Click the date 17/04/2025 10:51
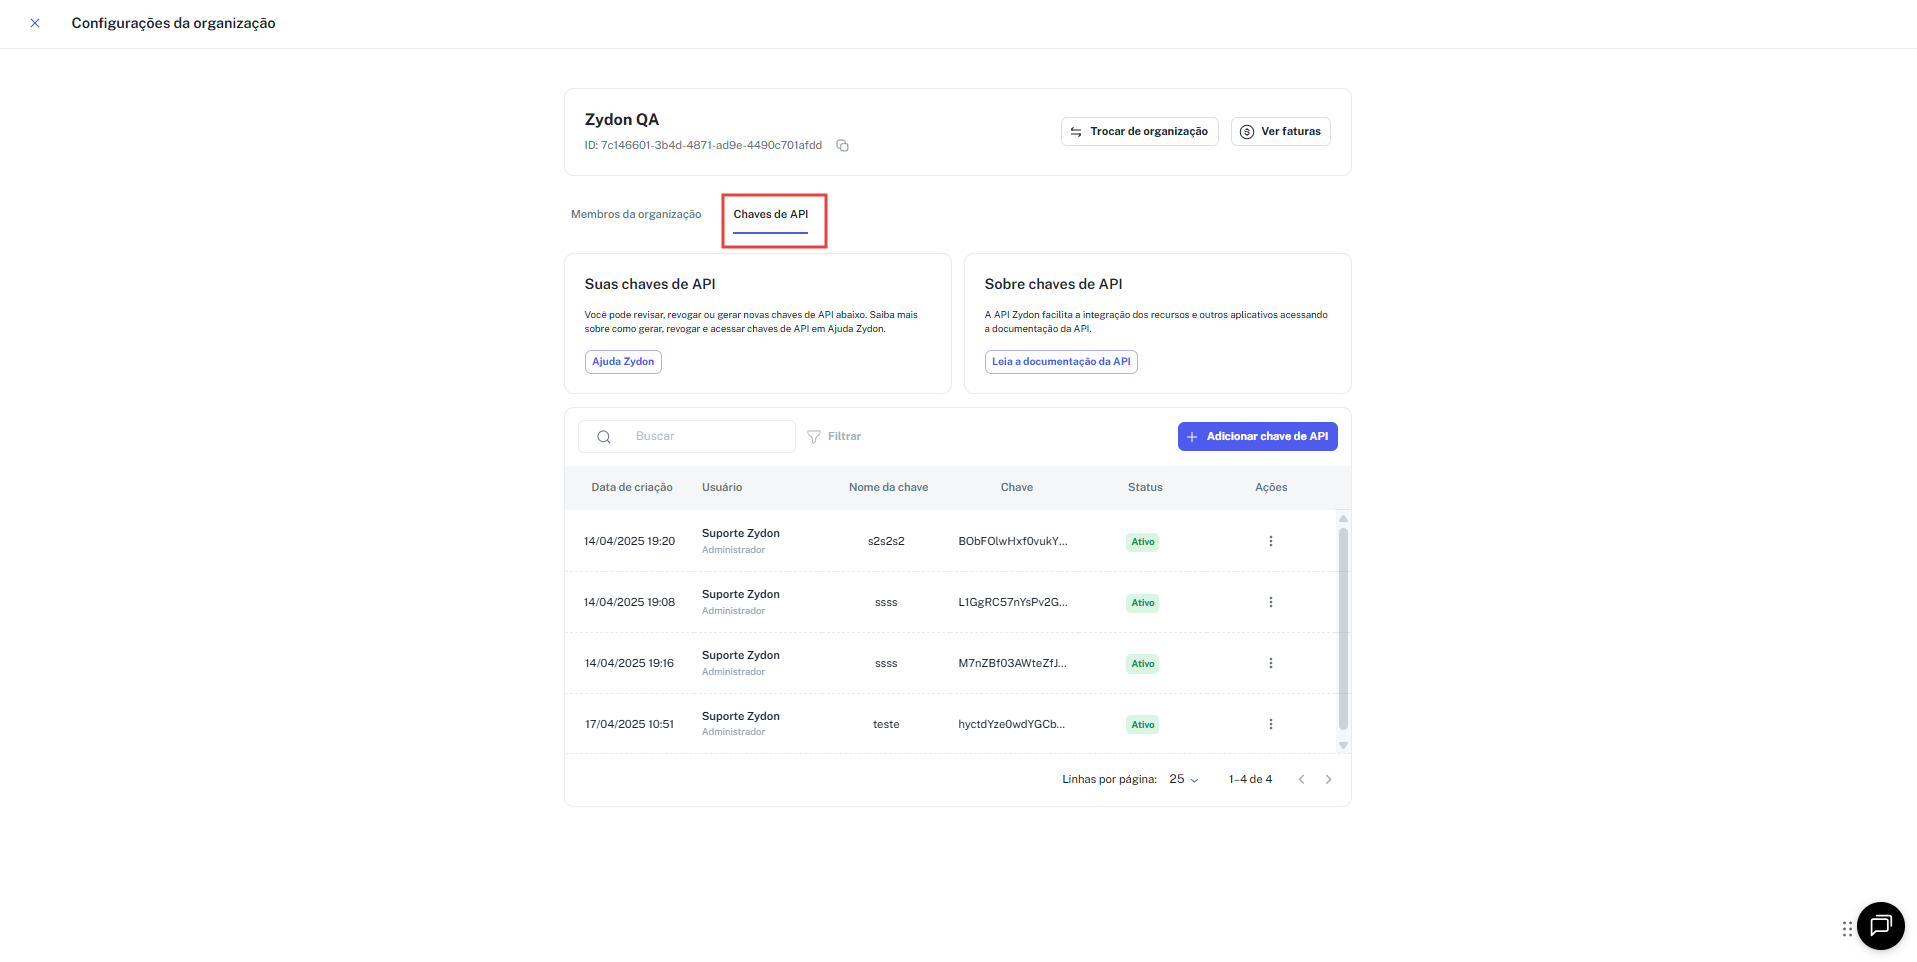This screenshot has height=962, width=1917. (x=629, y=725)
